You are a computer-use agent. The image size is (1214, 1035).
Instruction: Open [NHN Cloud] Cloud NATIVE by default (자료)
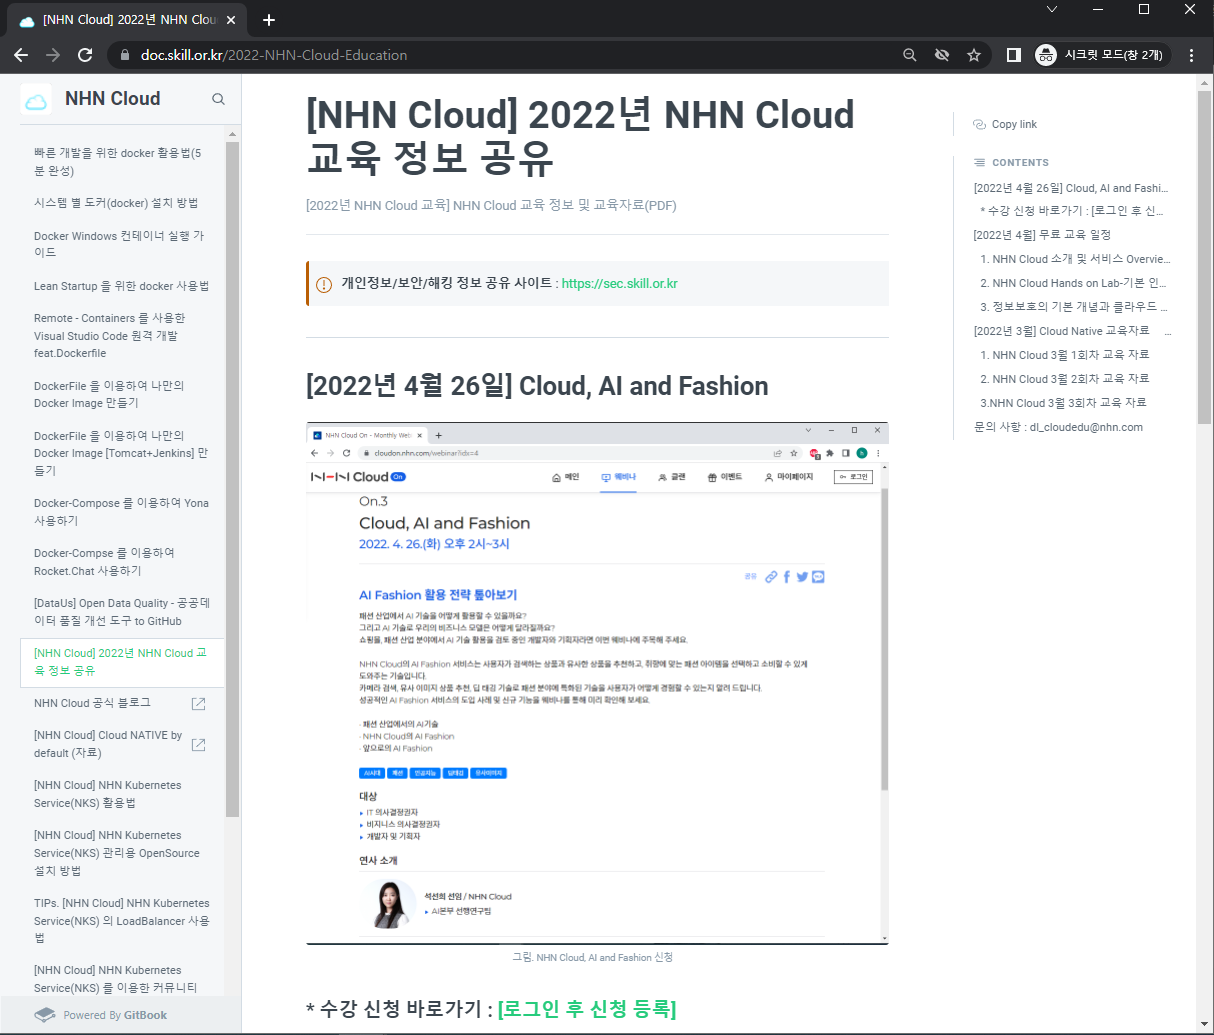click(x=107, y=744)
